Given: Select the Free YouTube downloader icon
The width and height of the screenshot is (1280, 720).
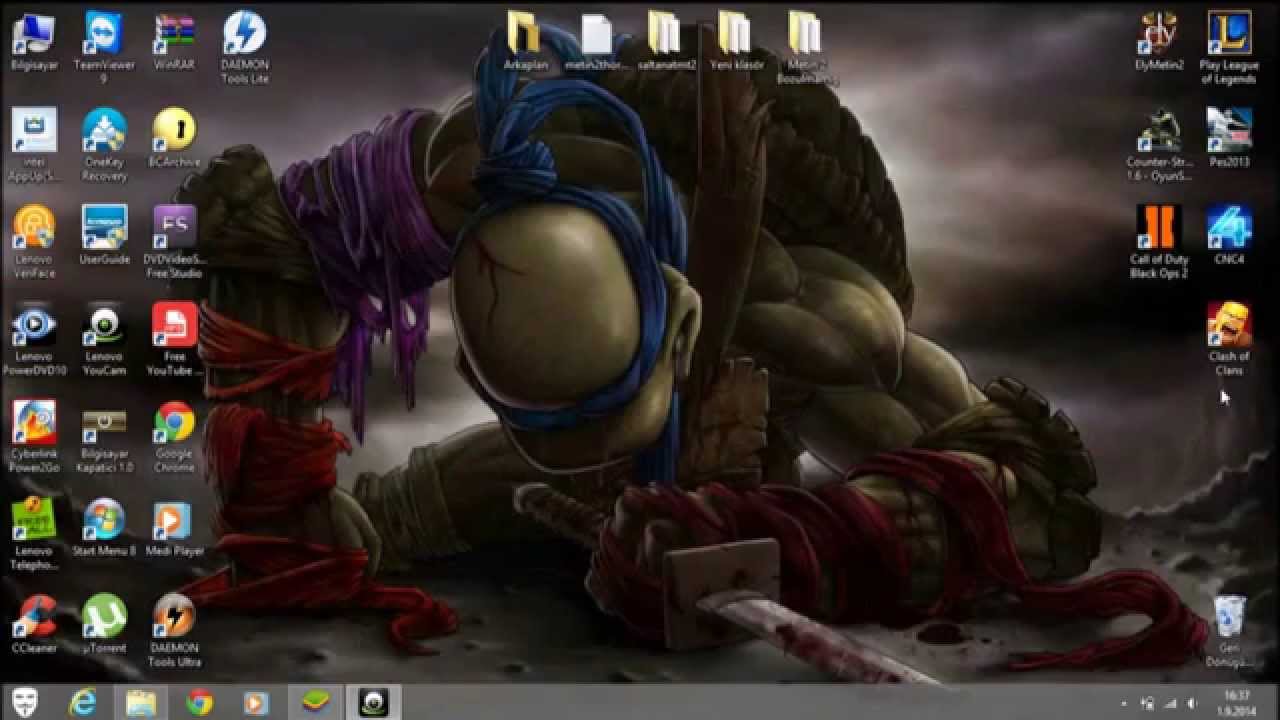Looking at the screenshot, I should (x=174, y=340).
